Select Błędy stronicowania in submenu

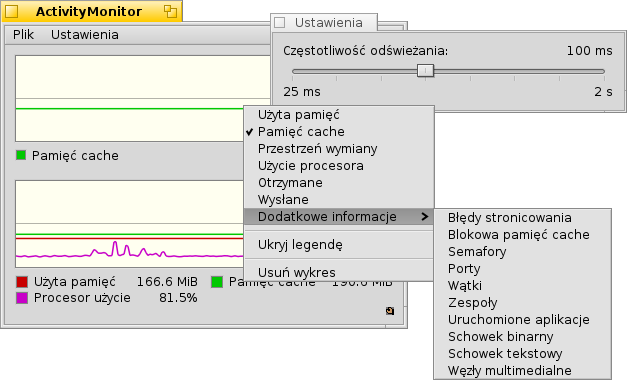[523, 218]
